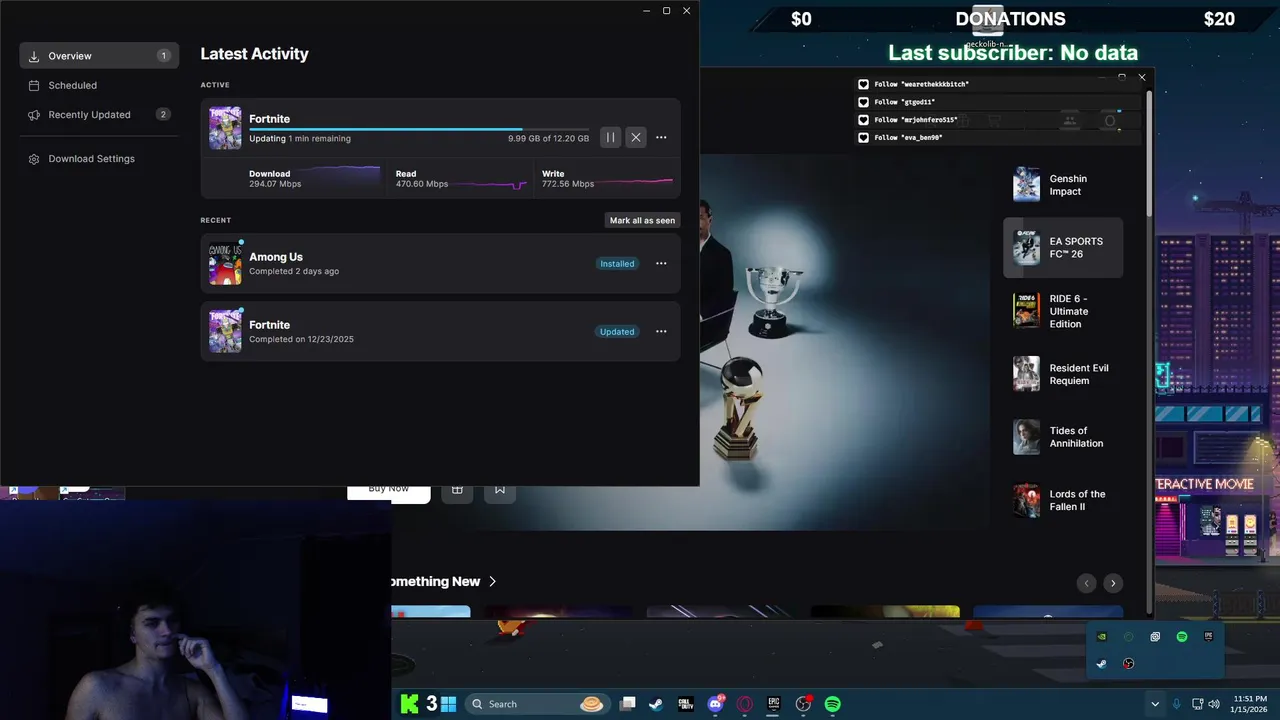This screenshot has width=1280, height=720.
Task: Open the Something New section link
Action: point(445,581)
